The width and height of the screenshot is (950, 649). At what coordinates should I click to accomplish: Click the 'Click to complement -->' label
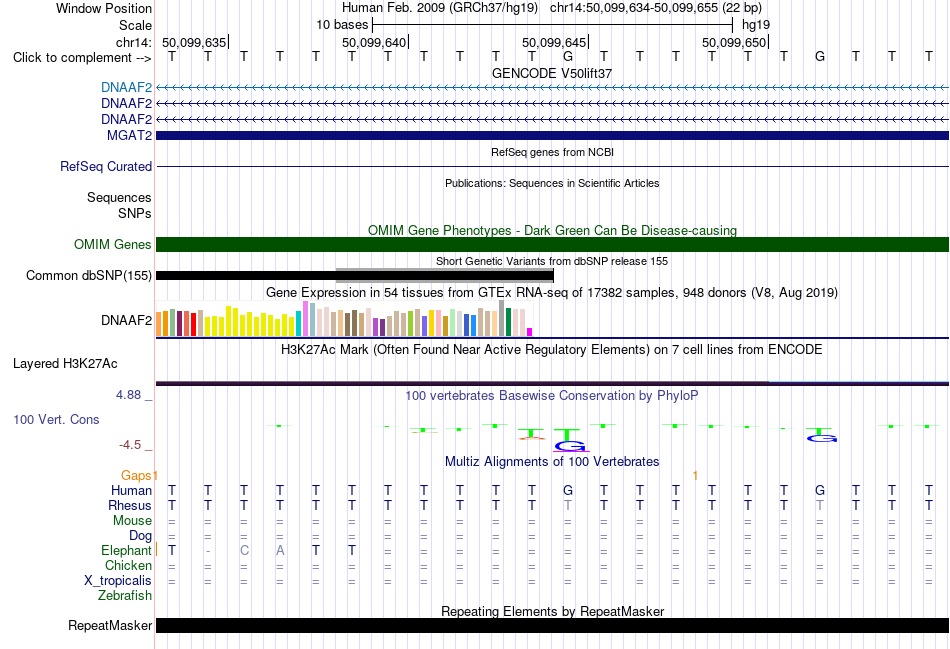click(82, 58)
